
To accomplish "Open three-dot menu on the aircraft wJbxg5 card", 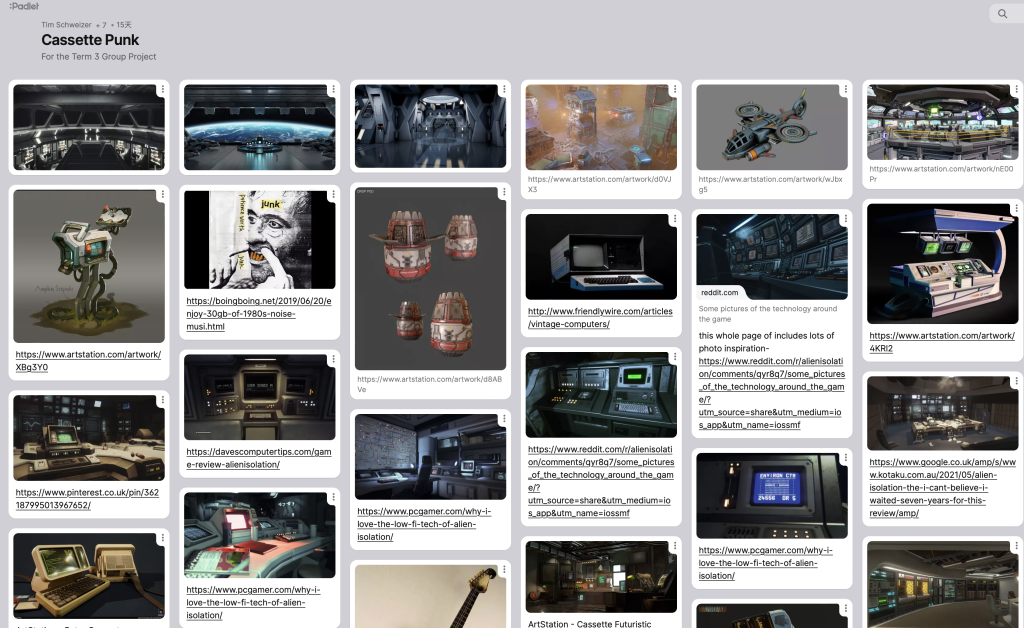I will (846, 89).
